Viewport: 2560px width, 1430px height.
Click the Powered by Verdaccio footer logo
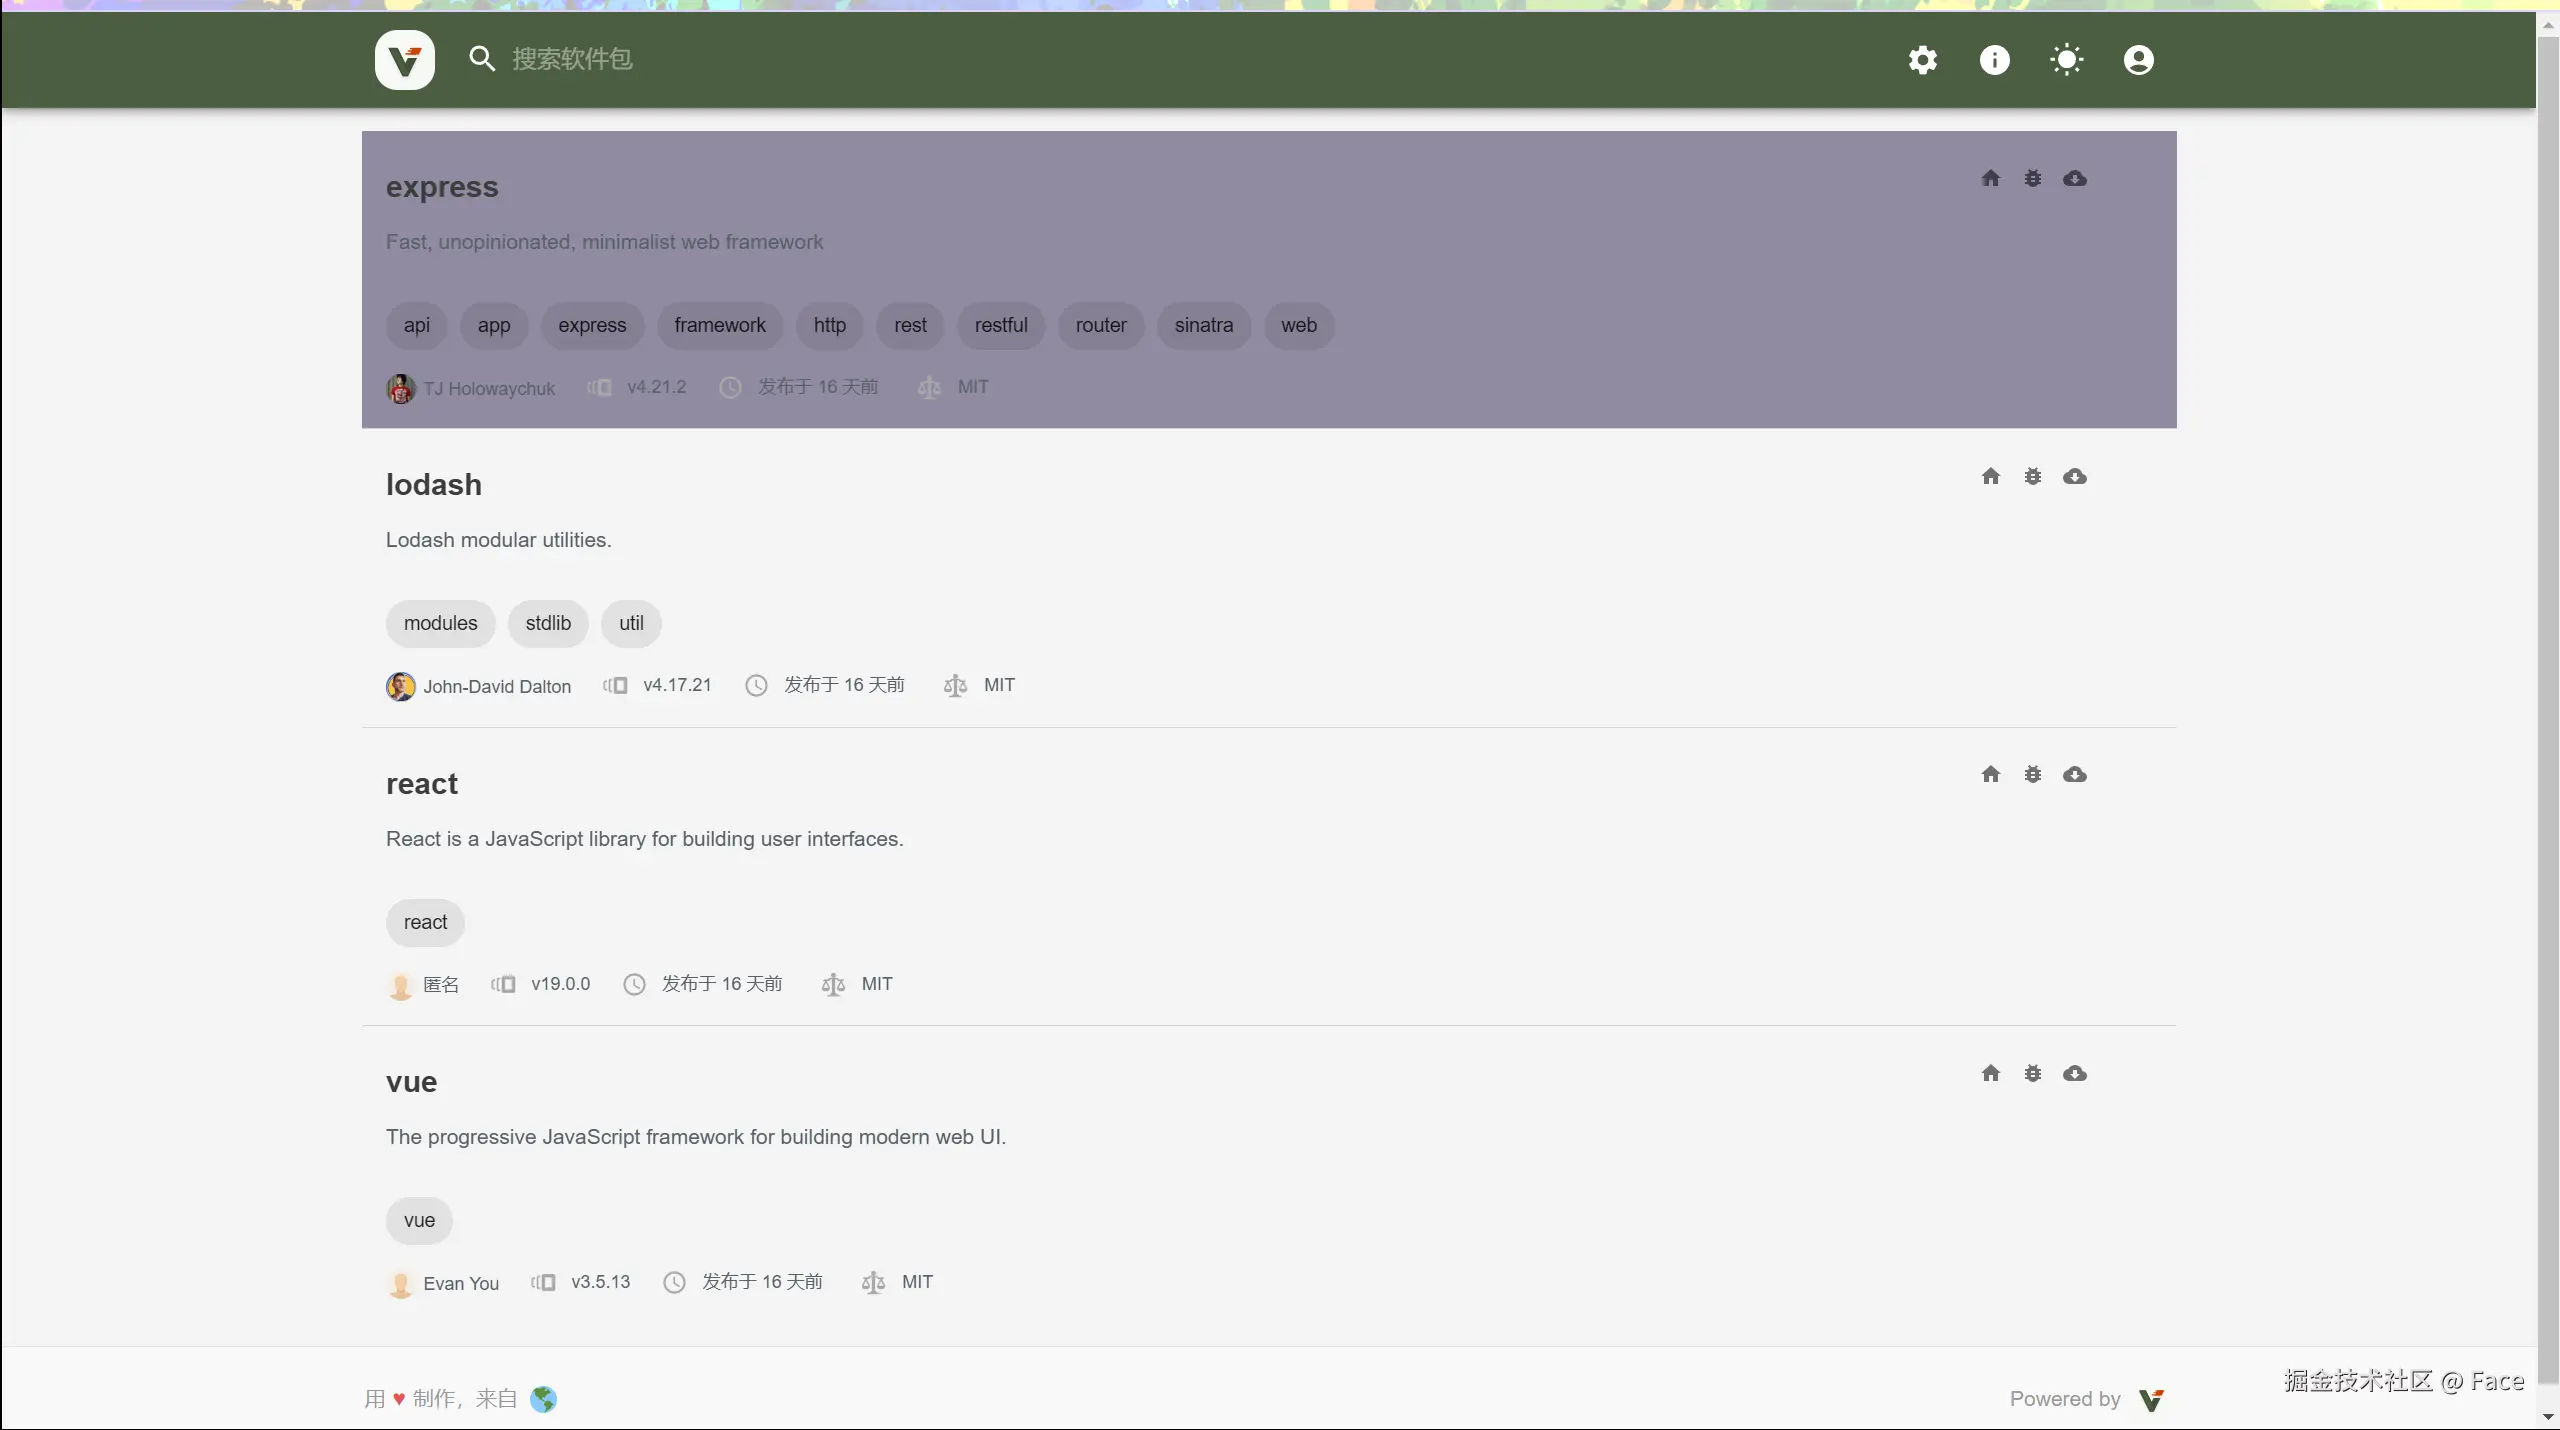(x=2151, y=1400)
